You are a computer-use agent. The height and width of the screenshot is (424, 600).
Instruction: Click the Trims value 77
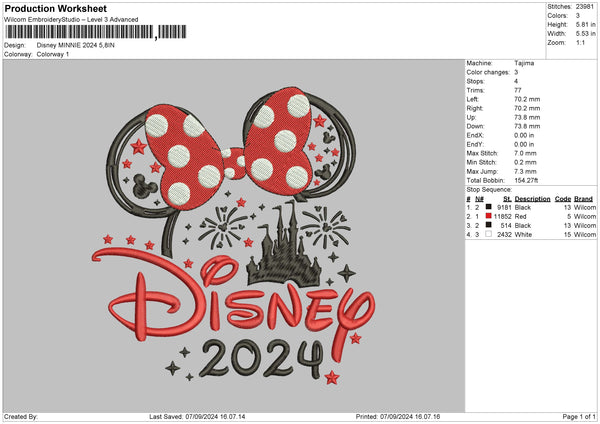(518, 91)
